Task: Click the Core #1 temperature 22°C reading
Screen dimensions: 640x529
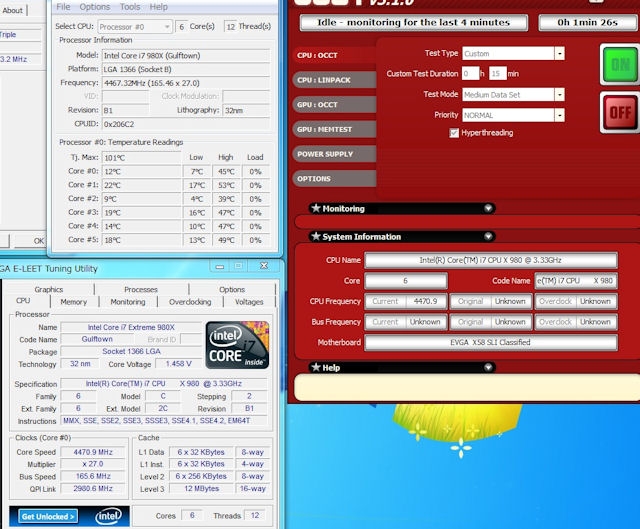Action: pyautogui.click(x=141, y=185)
